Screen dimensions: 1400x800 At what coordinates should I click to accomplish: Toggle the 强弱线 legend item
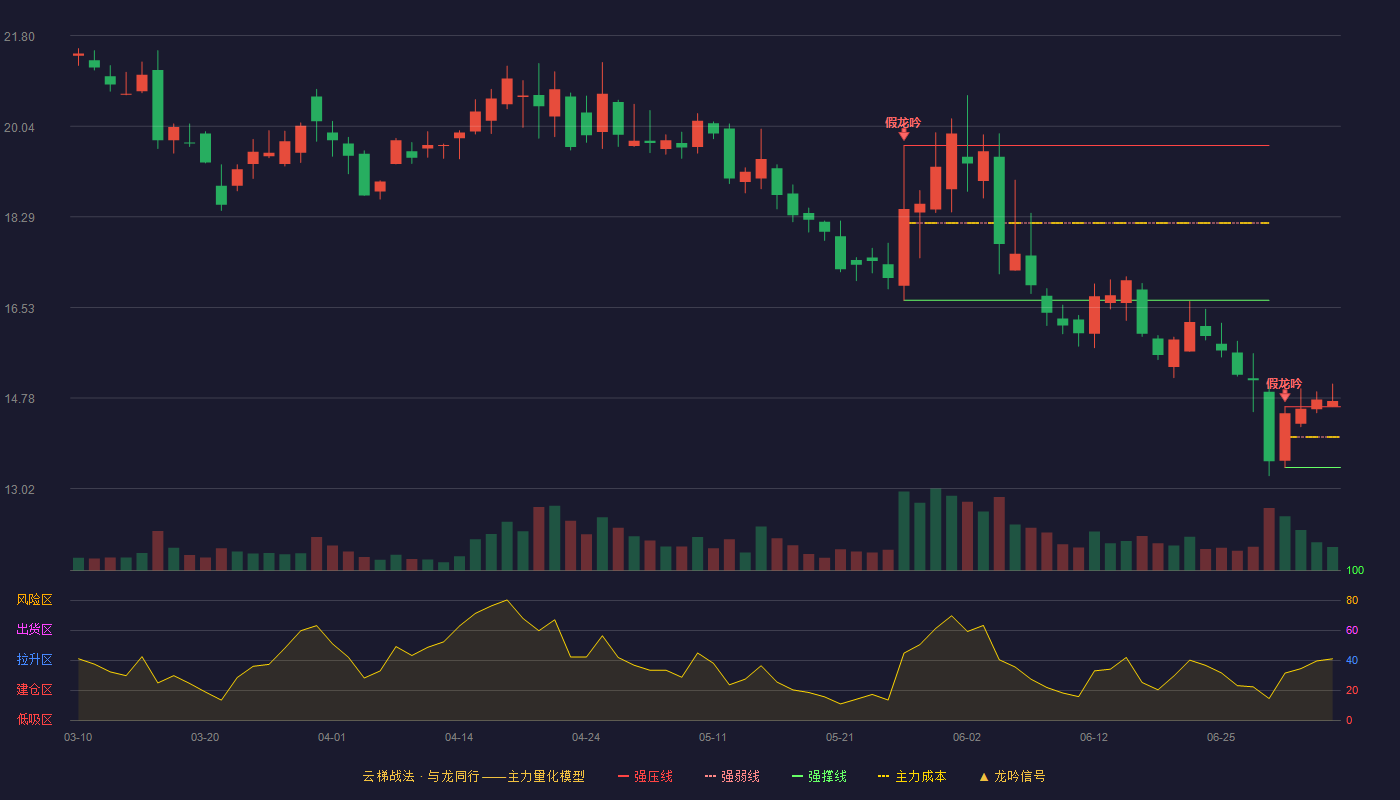click(732, 776)
